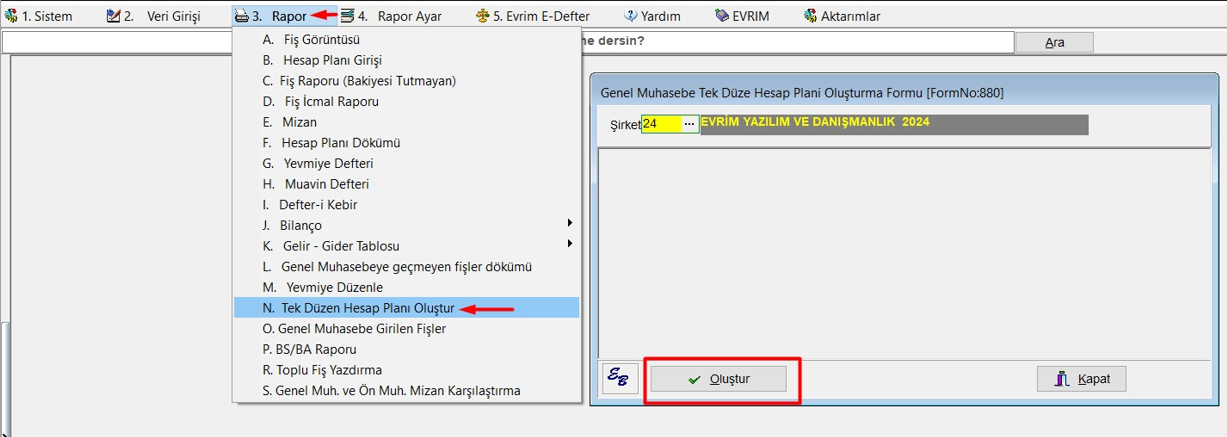Click the Rapor printer icon
The width and height of the screenshot is (1227, 437).
241,16
